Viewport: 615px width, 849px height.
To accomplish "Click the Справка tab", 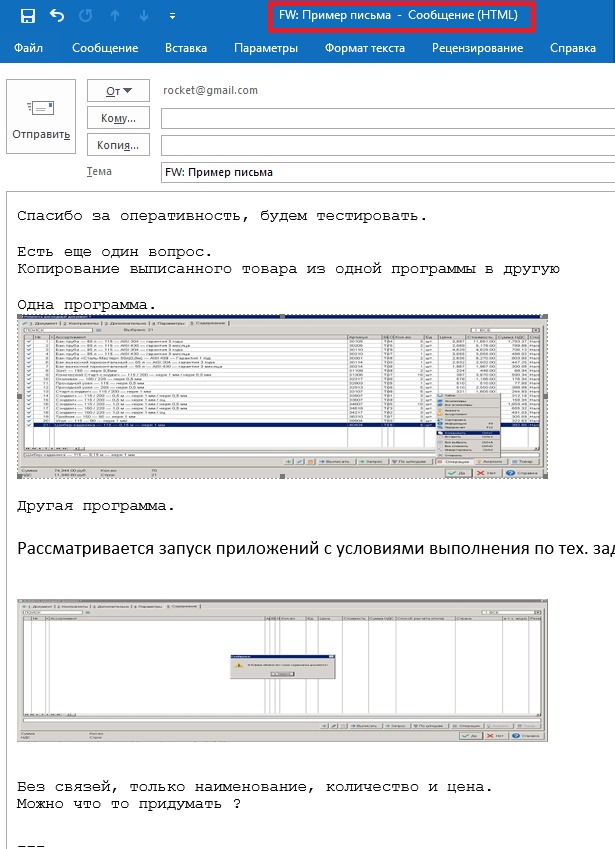I will 573,48.
